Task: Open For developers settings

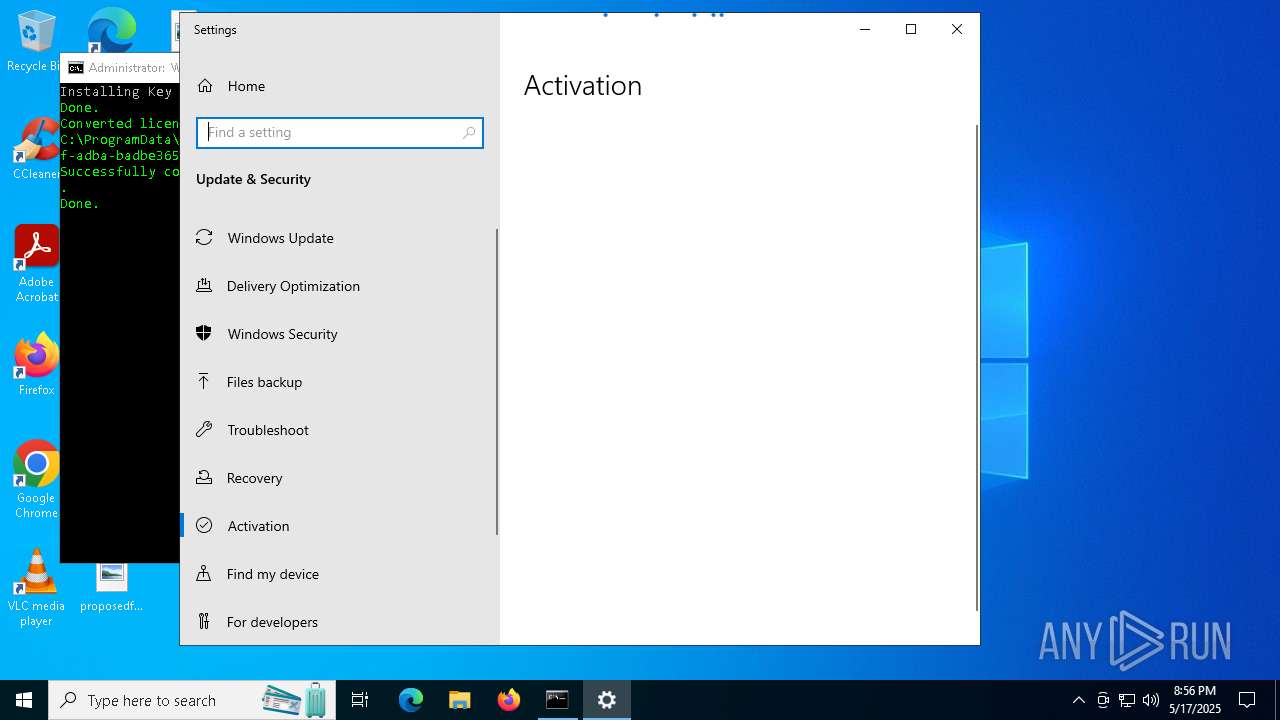Action: [x=338, y=622]
